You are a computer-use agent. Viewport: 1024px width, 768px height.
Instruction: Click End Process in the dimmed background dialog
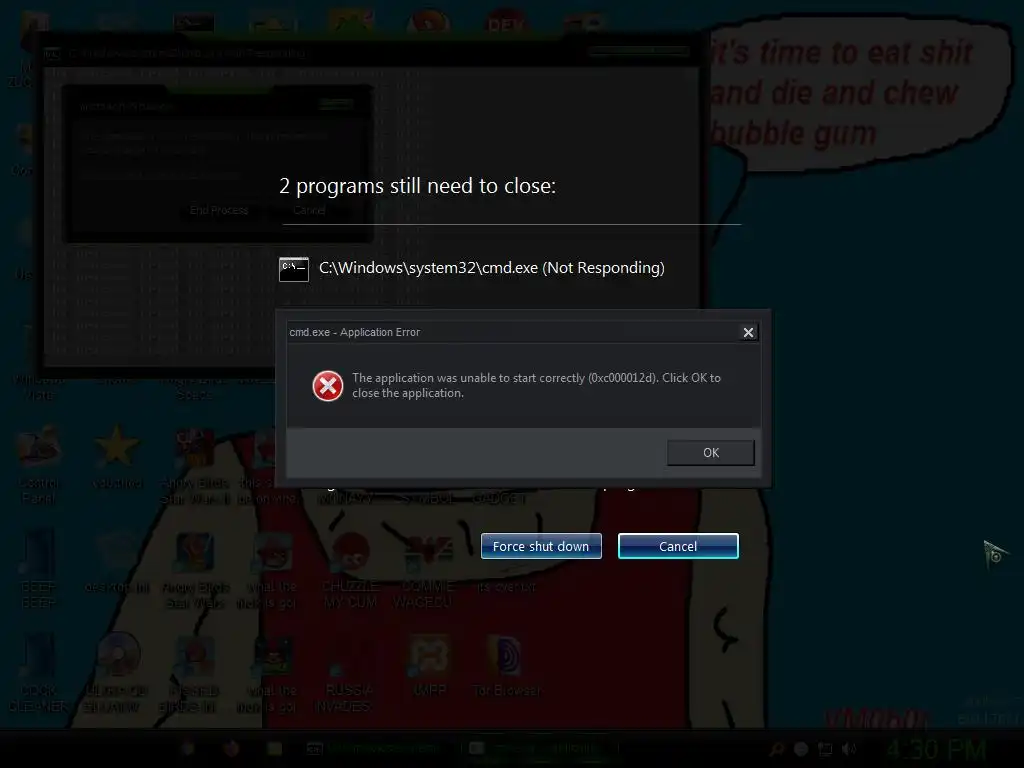[219, 210]
